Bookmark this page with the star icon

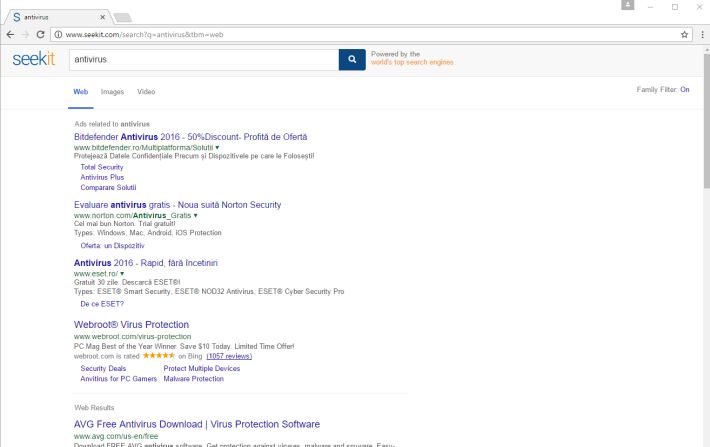[x=684, y=34]
